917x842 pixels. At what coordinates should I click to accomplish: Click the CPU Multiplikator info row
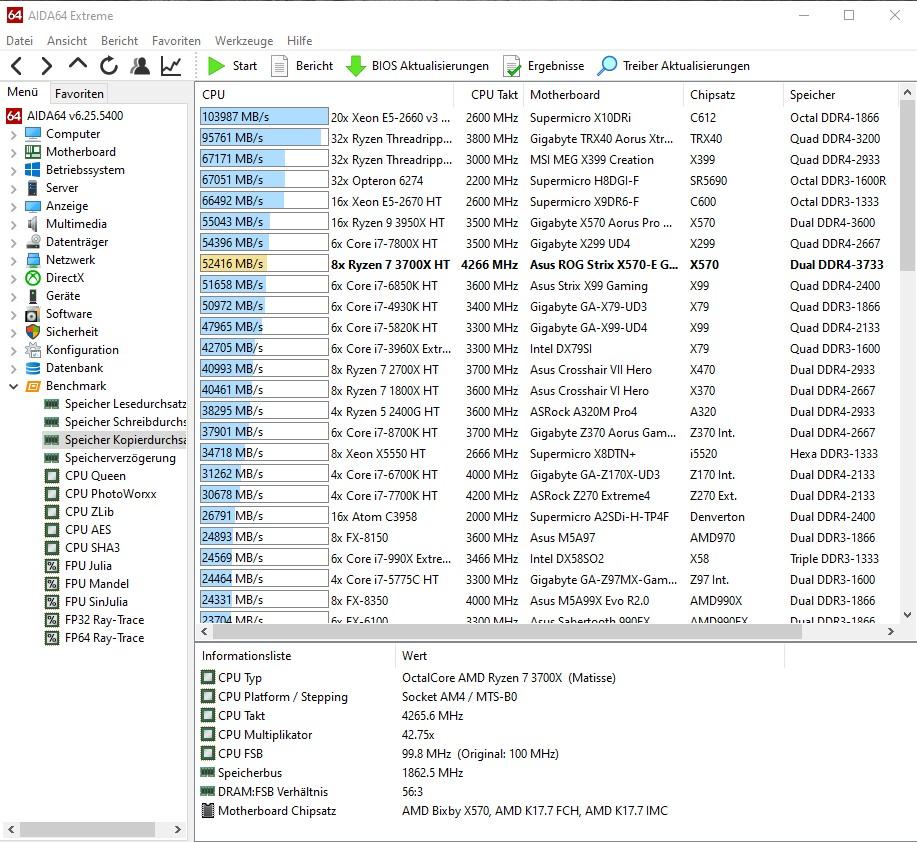491,735
